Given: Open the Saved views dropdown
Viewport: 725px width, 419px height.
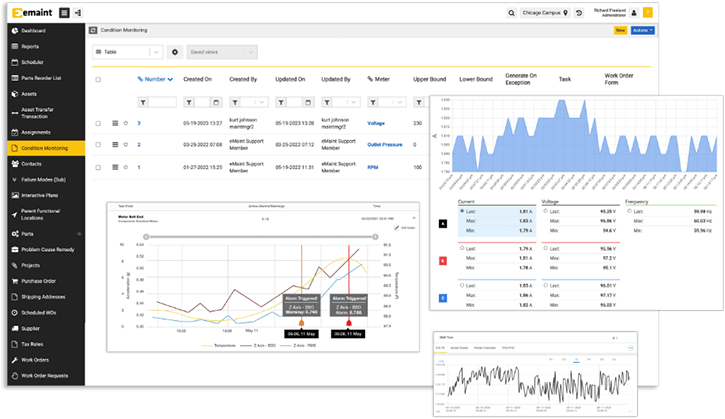Looking at the screenshot, I should click(222, 52).
